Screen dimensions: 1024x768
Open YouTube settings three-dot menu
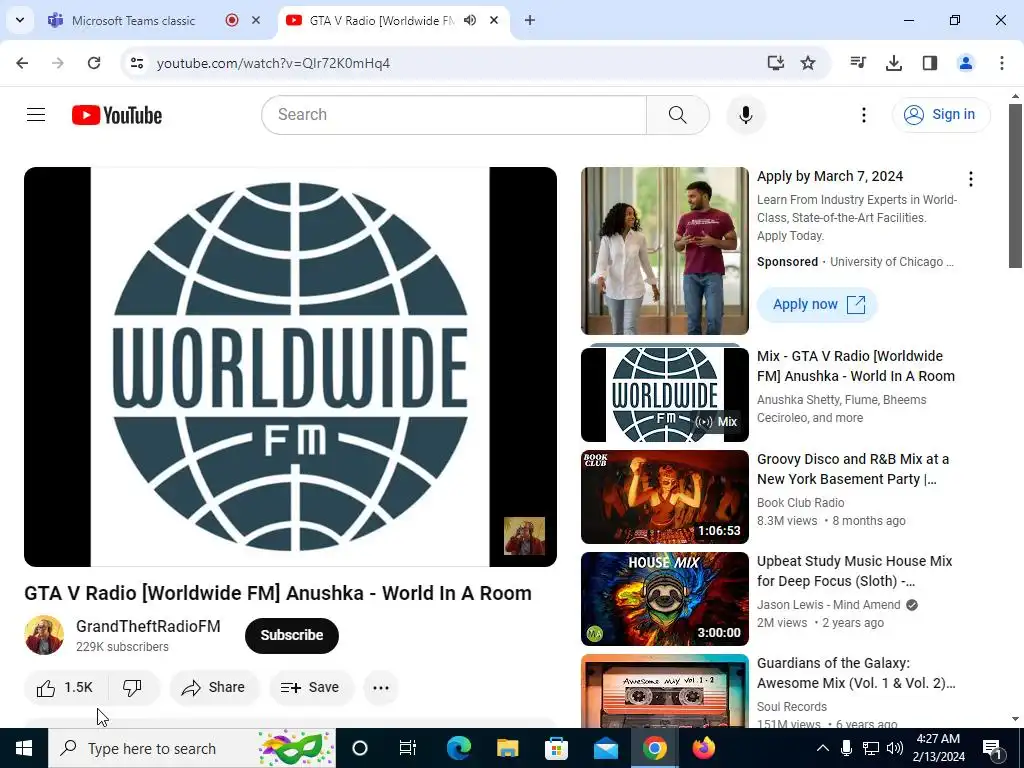pyautogui.click(x=863, y=115)
